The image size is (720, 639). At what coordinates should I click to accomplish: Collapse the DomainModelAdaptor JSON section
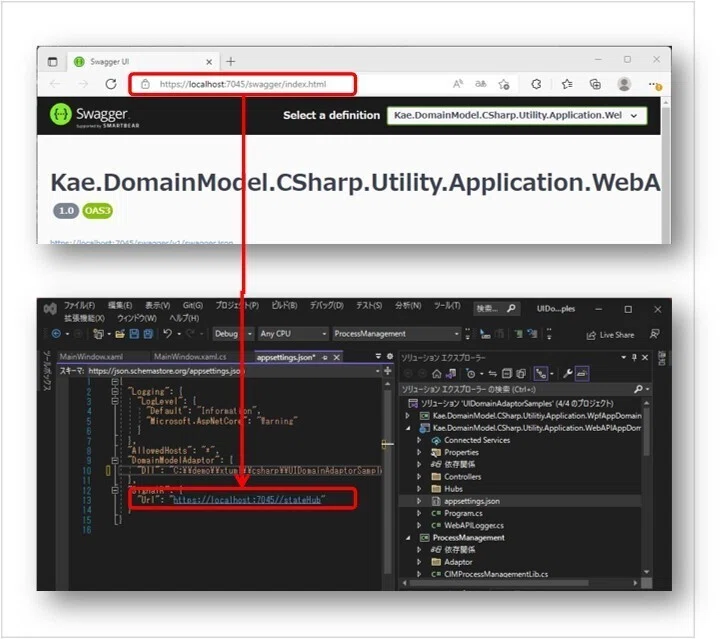tap(115, 460)
